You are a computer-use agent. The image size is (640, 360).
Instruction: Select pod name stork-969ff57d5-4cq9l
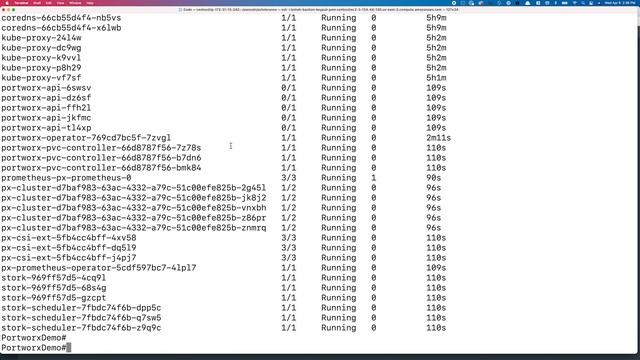click(x=53, y=278)
